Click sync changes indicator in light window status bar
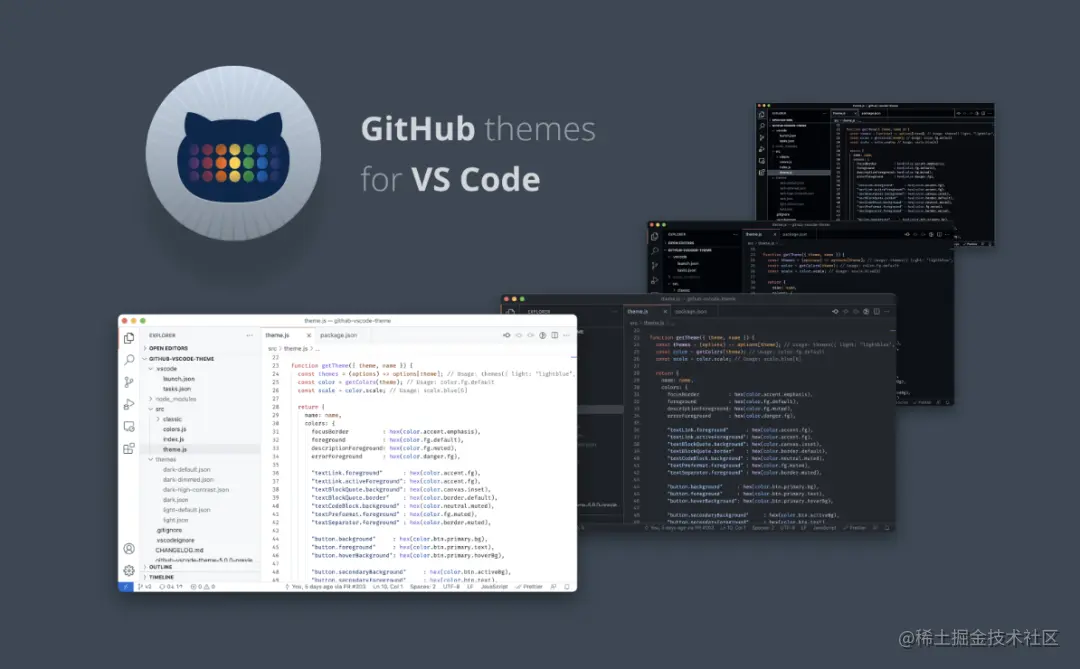Viewport: 1080px width, 669px height. pyautogui.click(x=172, y=587)
